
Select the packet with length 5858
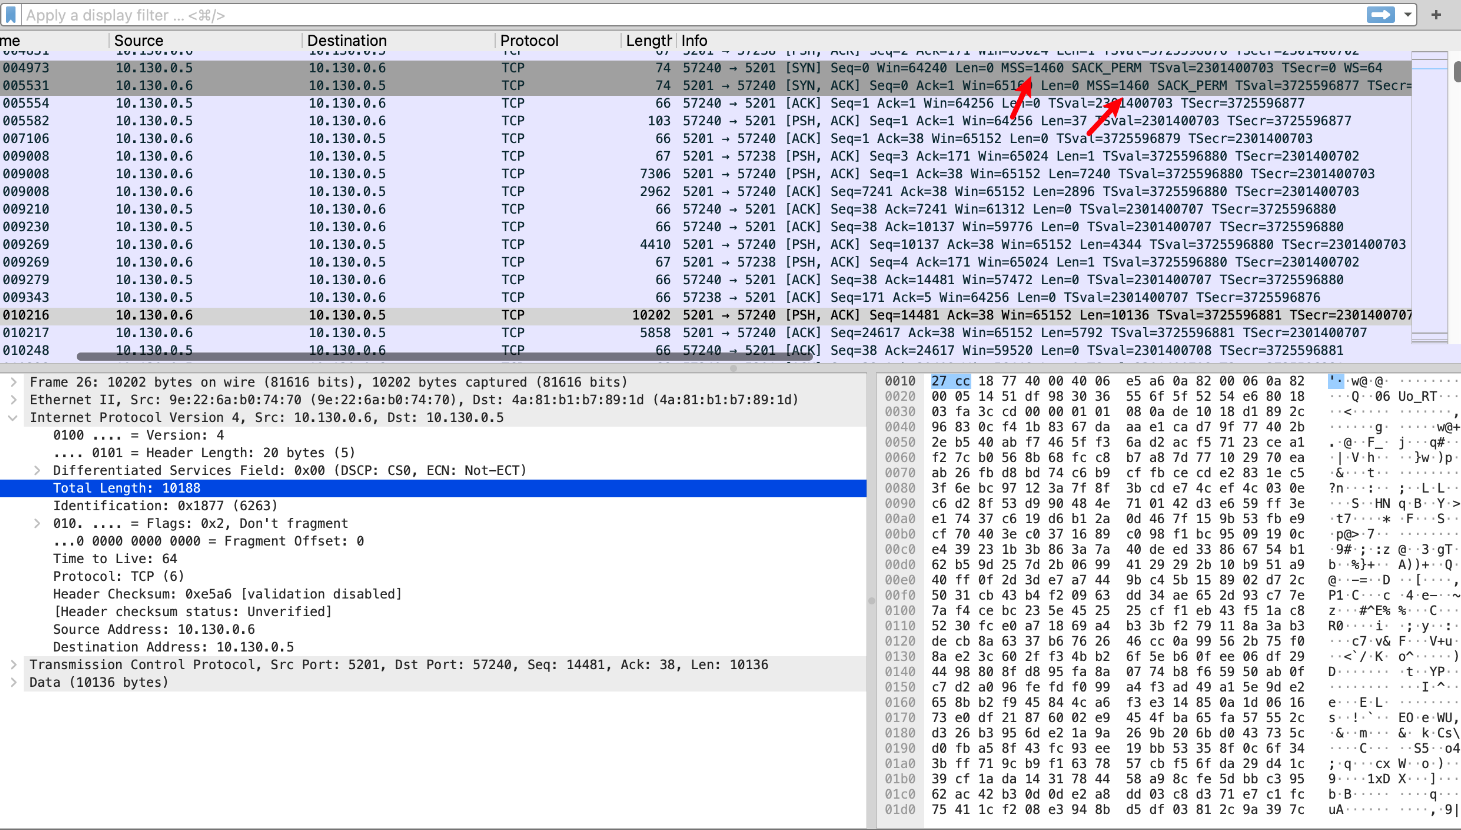point(706,333)
